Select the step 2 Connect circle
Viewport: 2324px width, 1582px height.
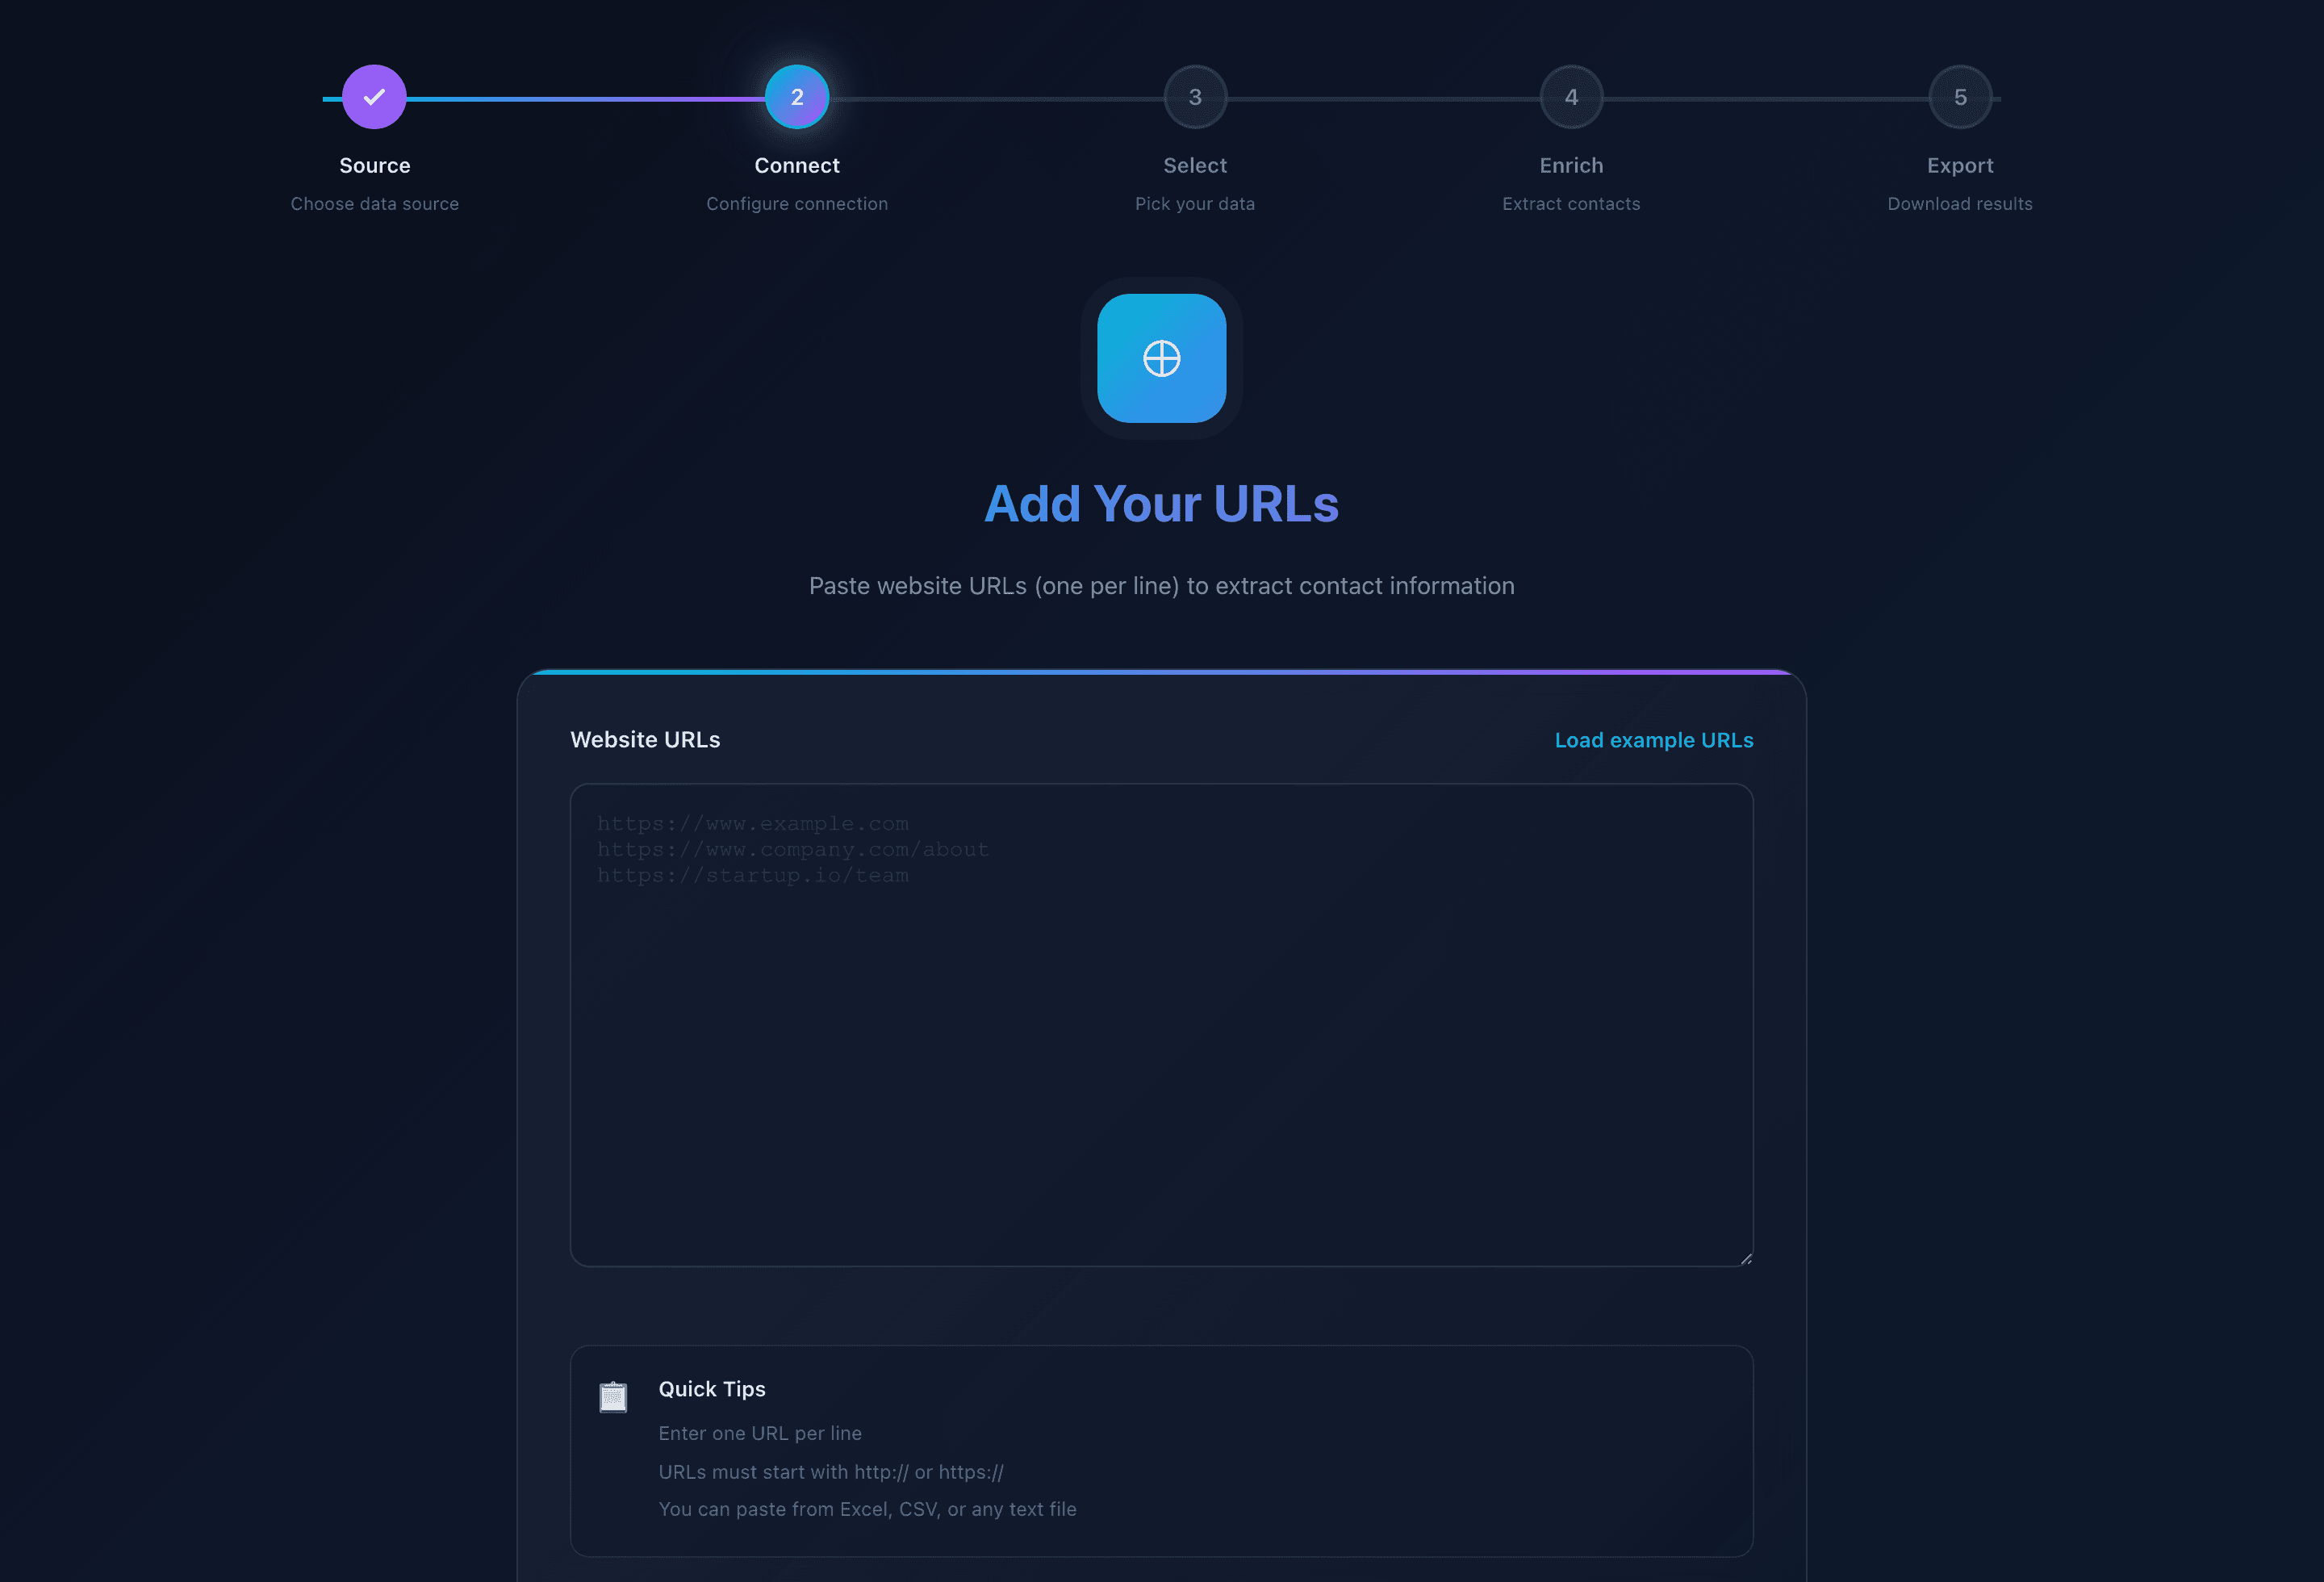tap(797, 97)
